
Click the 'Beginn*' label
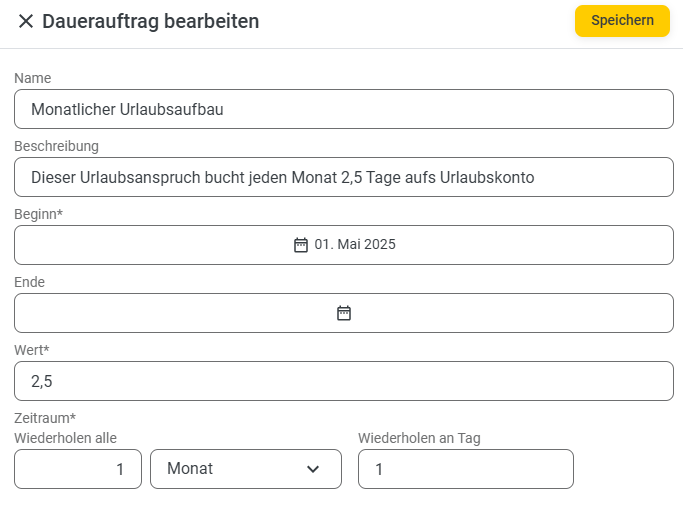click(39, 214)
